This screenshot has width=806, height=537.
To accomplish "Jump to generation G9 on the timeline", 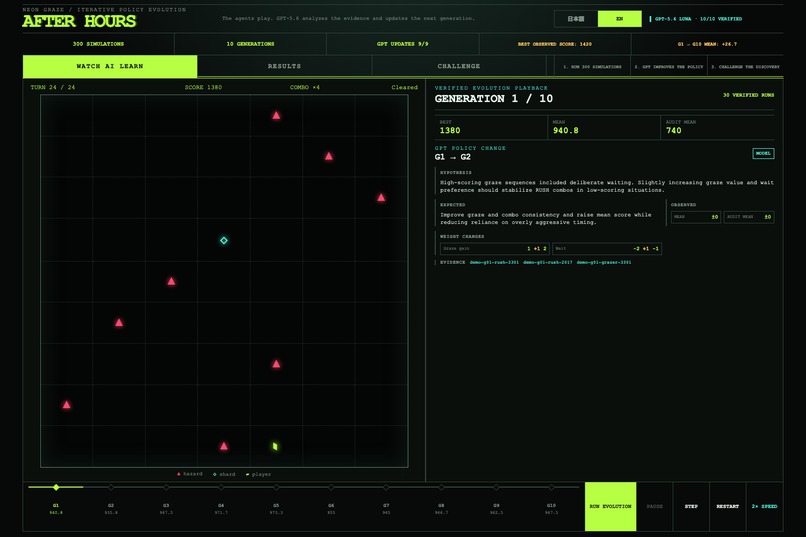I will 496,499.
